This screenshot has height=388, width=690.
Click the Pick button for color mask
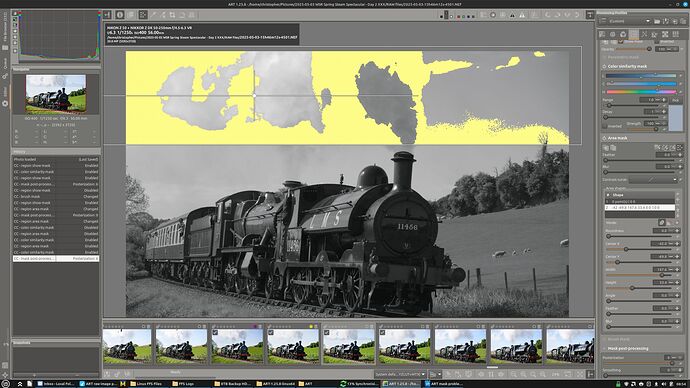(x=675, y=100)
